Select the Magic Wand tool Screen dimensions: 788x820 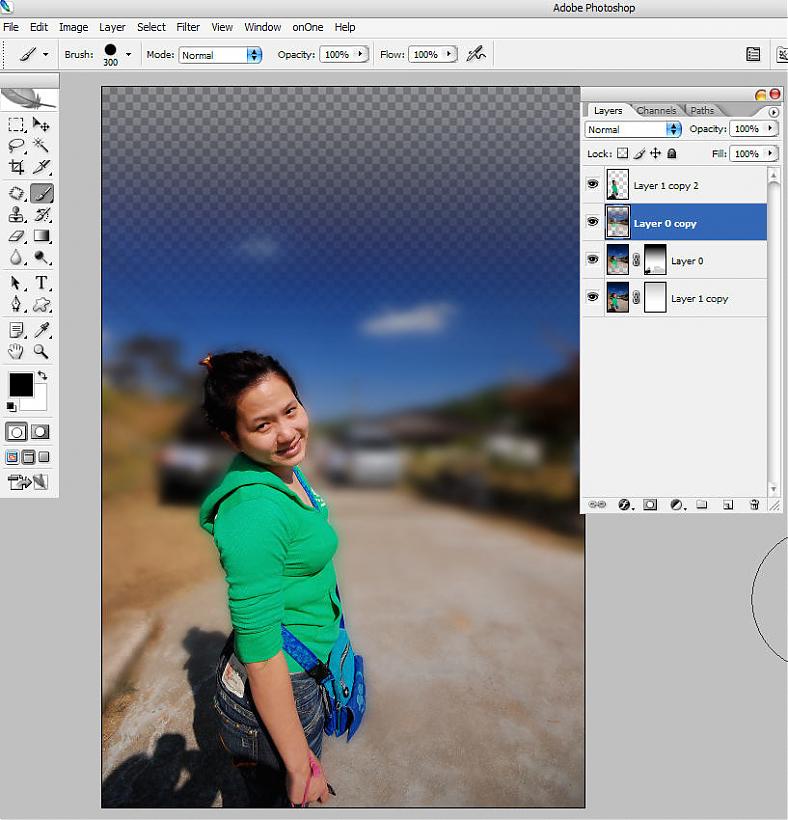coord(41,145)
